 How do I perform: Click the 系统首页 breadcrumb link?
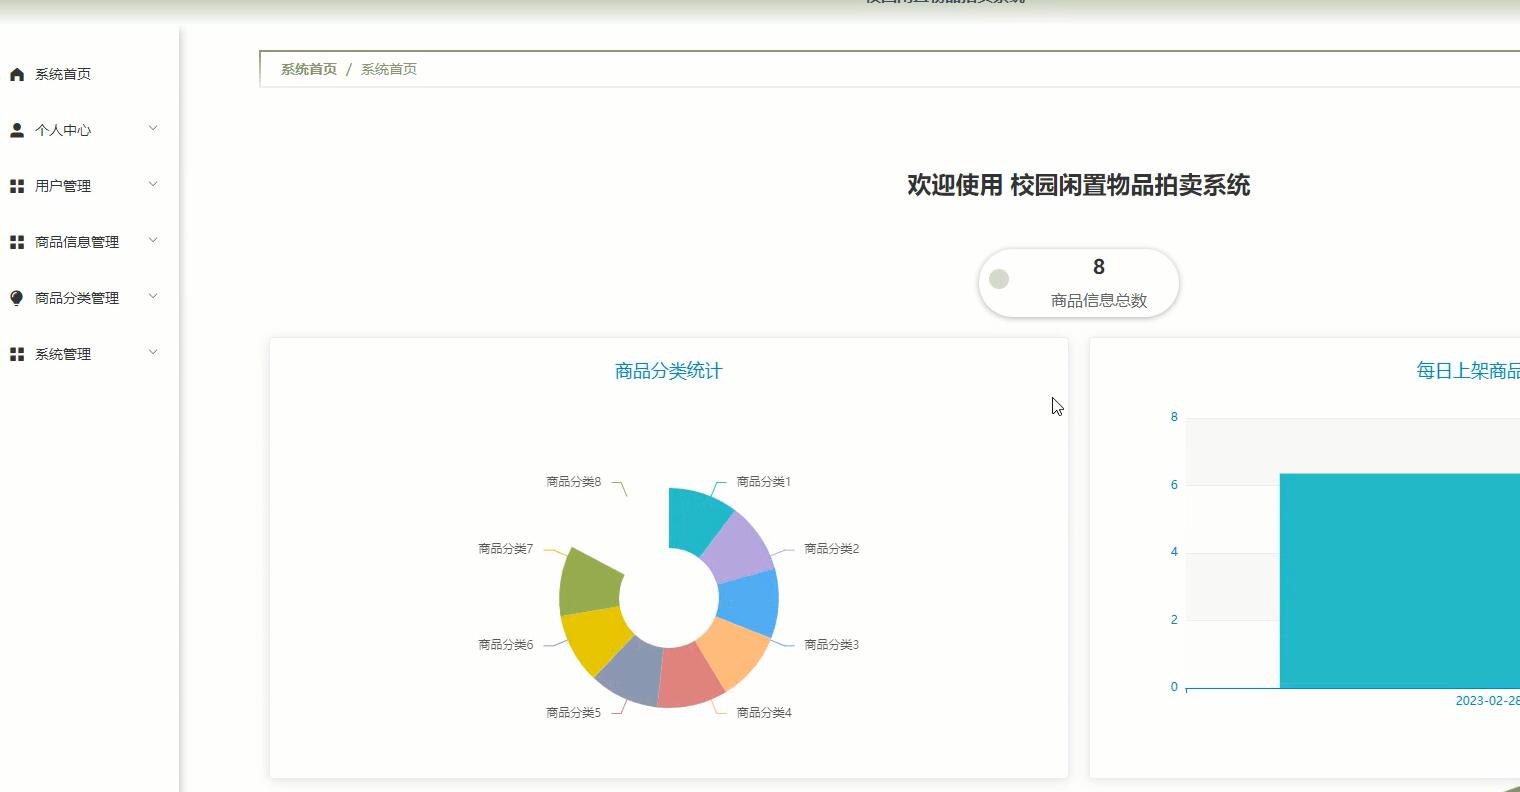(x=306, y=68)
